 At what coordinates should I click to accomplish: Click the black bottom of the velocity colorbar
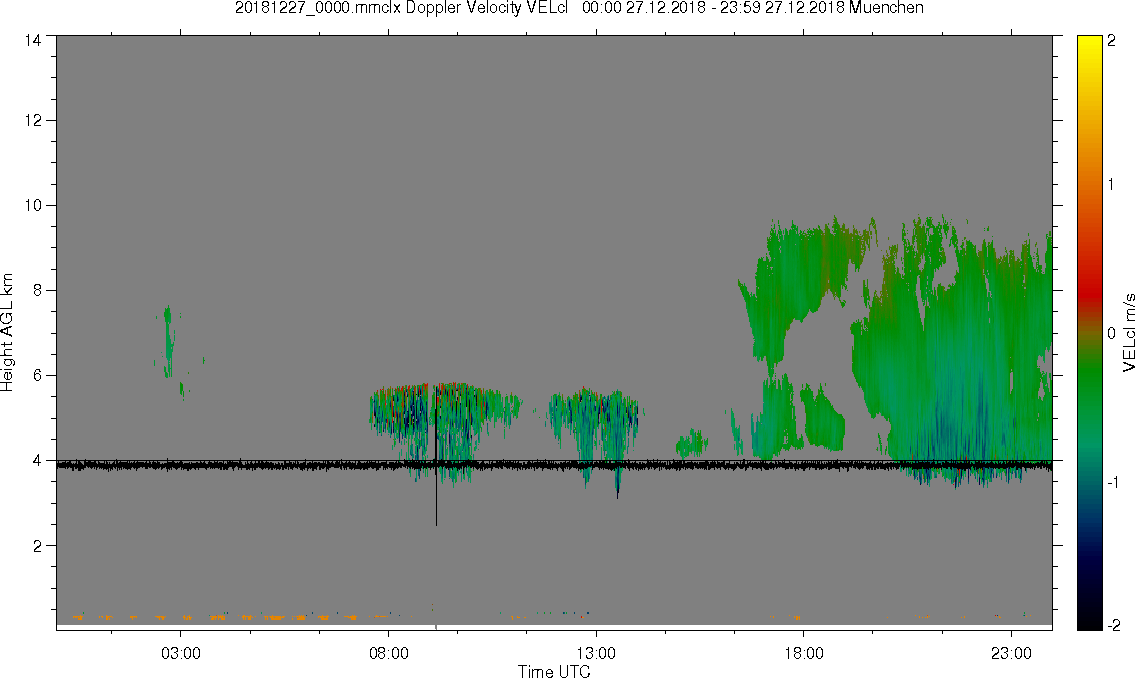tap(1089, 621)
